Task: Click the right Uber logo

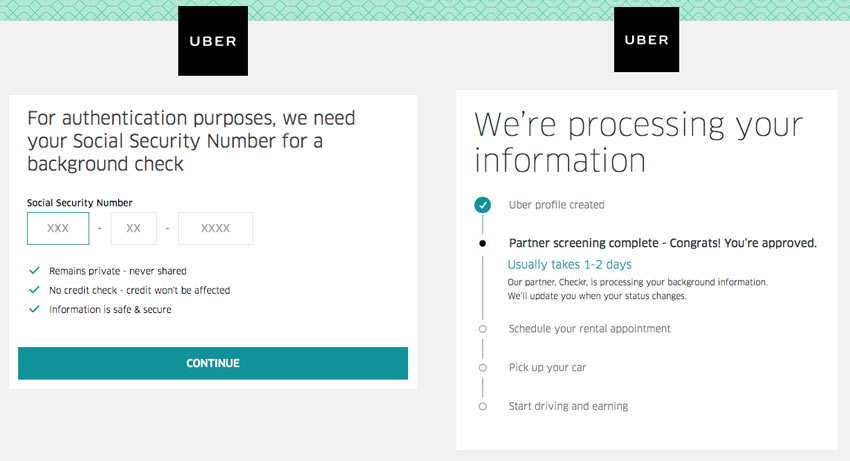Action: click(x=646, y=41)
